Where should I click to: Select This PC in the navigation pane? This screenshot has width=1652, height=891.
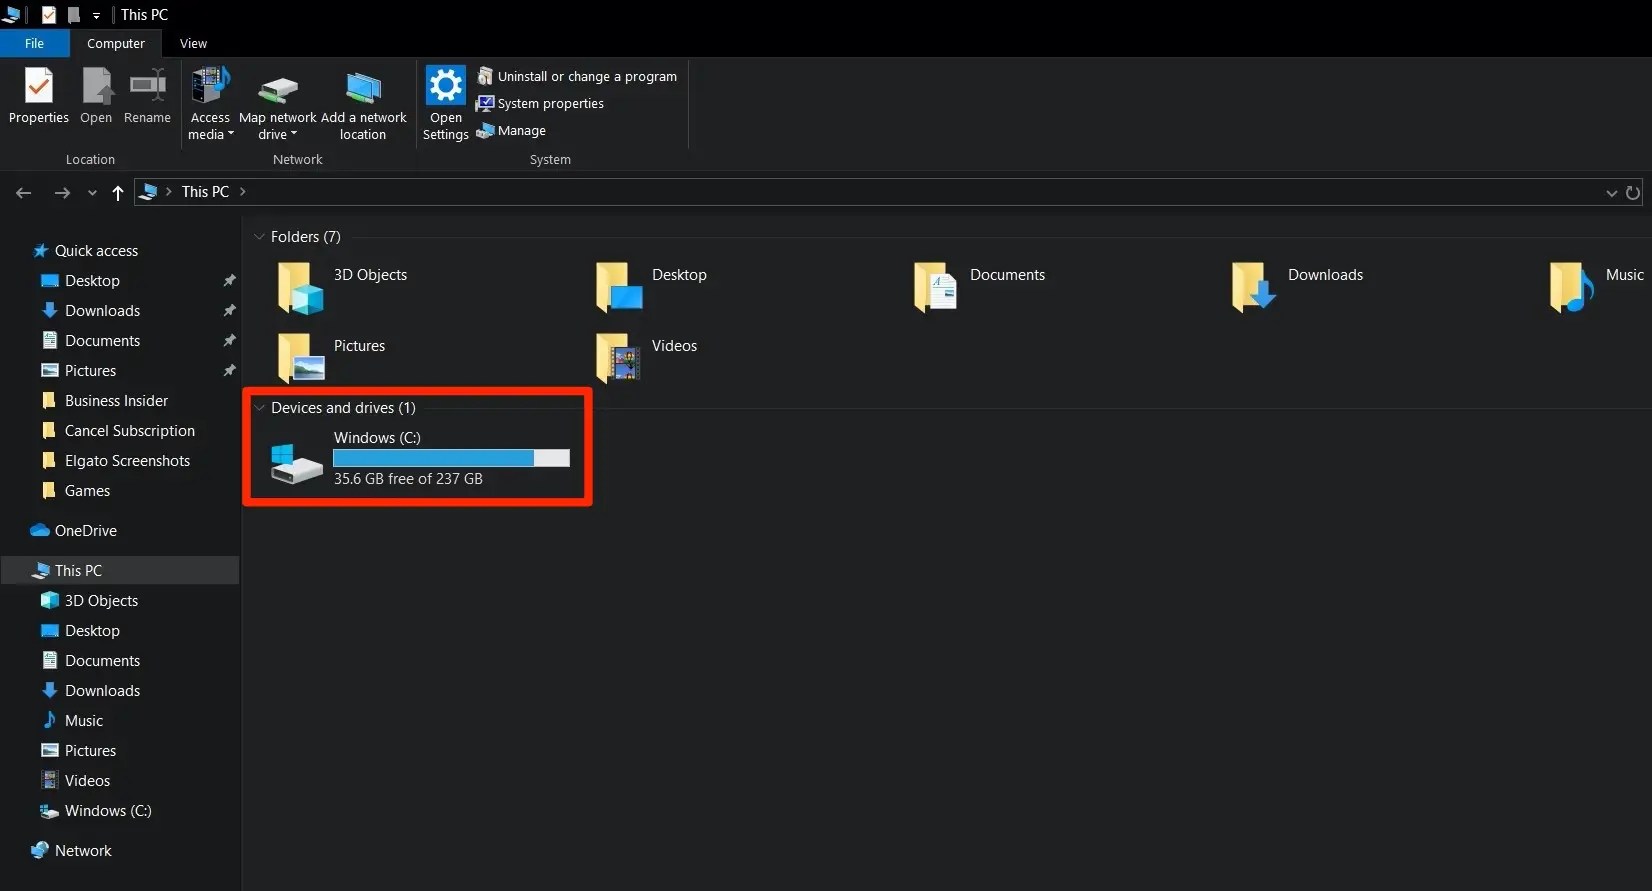pyautogui.click(x=78, y=571)
